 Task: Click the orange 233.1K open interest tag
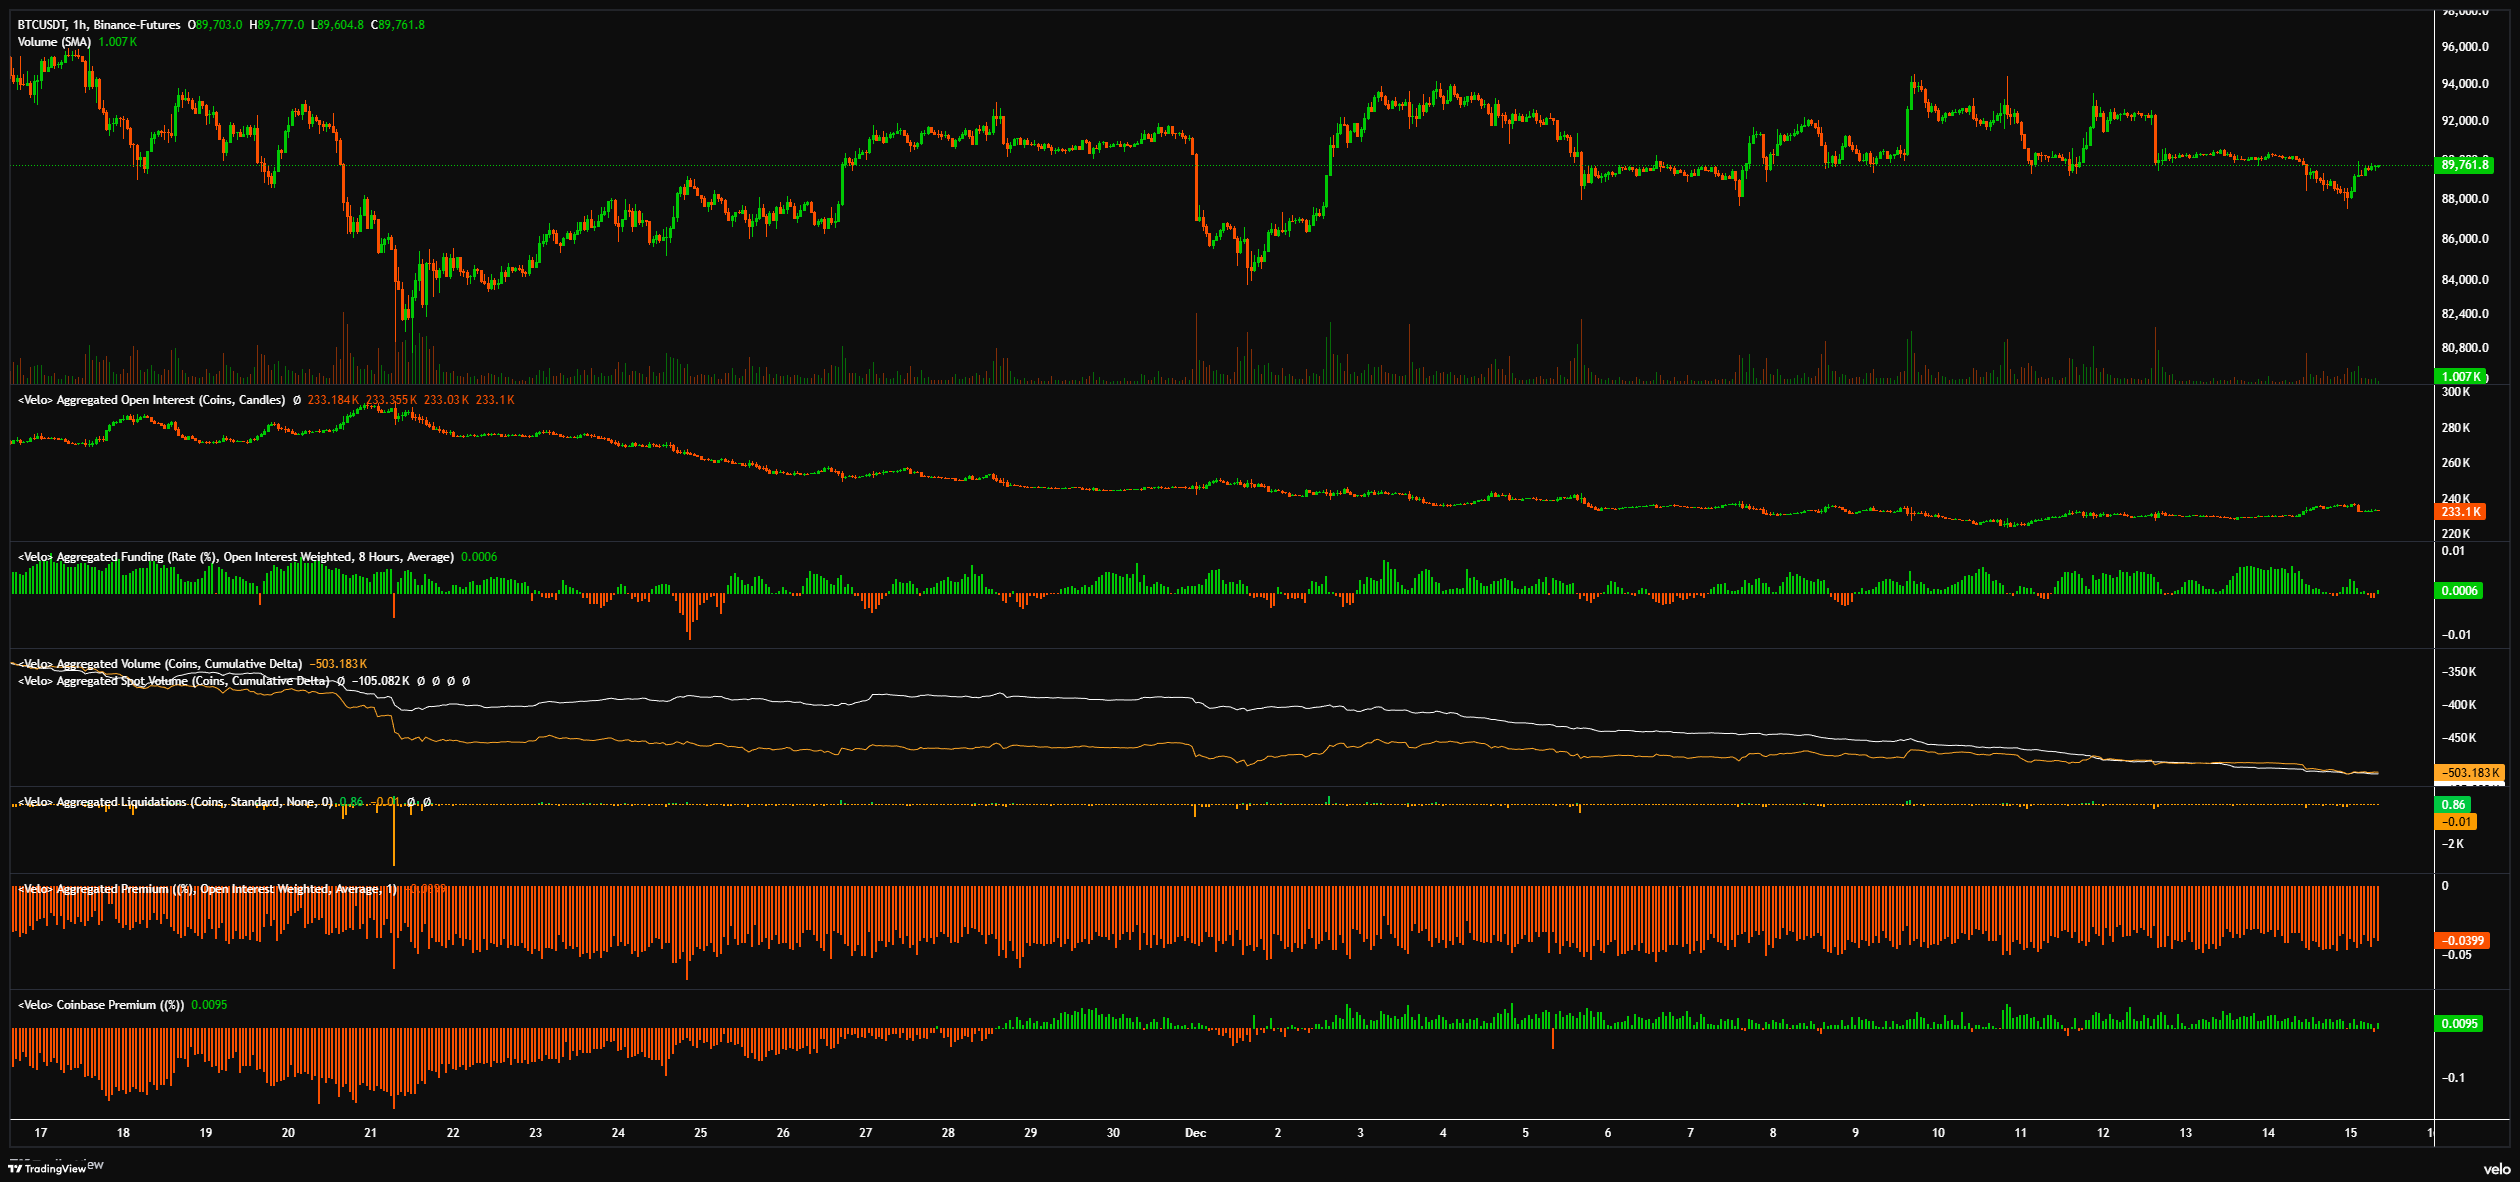[x=2459, y=512]
